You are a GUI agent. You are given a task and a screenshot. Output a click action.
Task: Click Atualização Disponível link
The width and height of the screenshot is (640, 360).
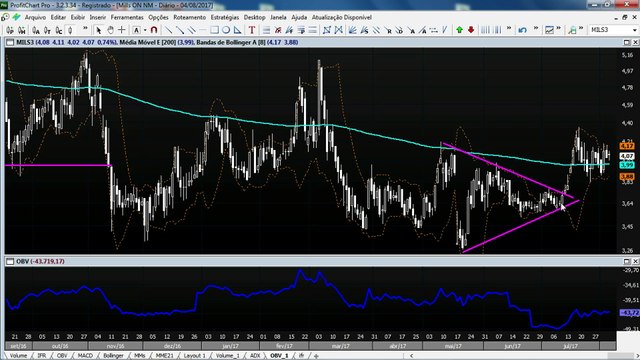click(342, 18)
